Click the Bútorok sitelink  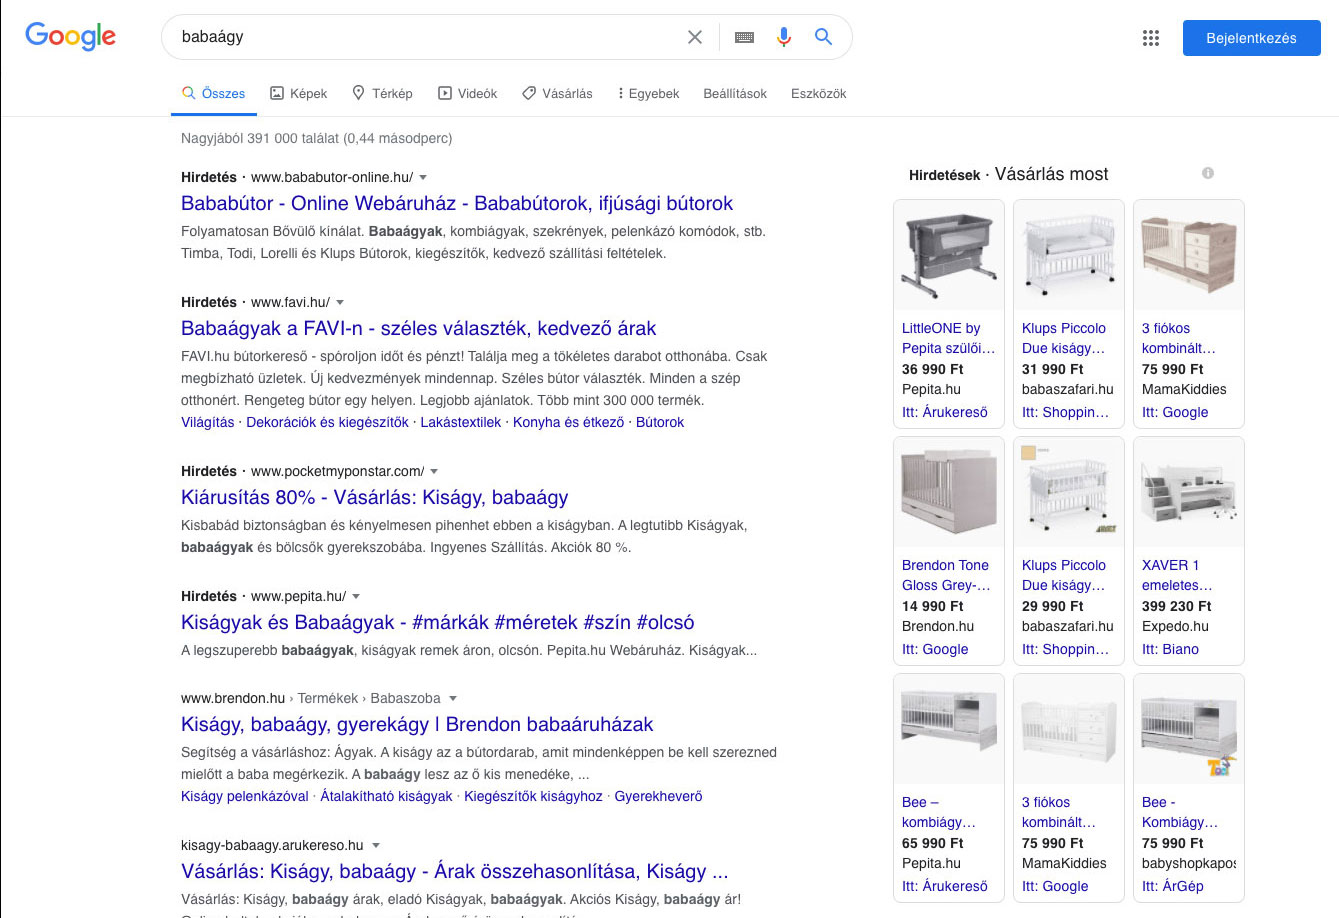(660, 422)
